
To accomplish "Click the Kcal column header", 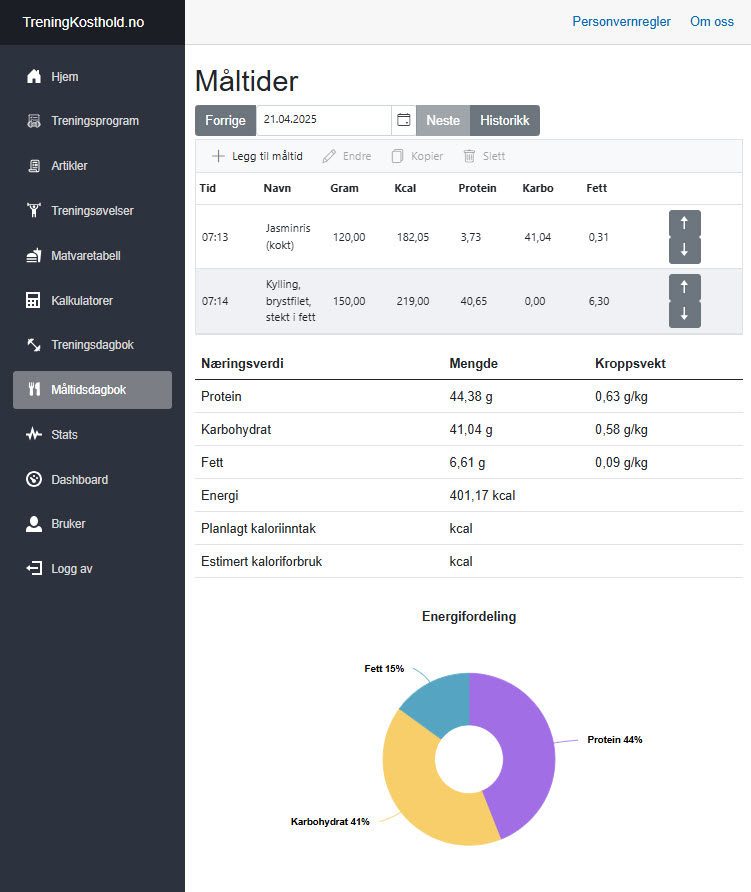I will [405, 188].
